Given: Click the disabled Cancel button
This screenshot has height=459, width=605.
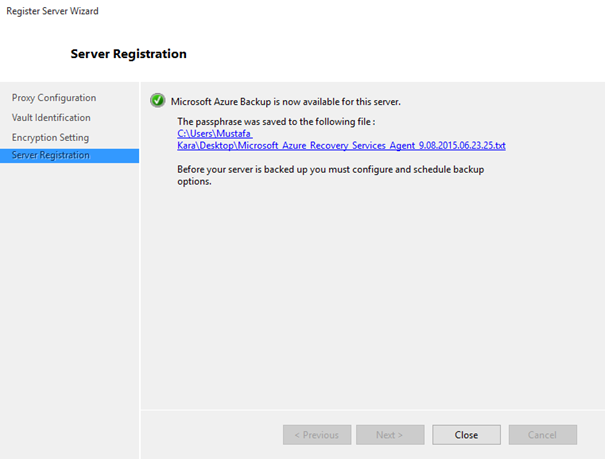Looking at the screenshot, I should [x=542, y=435].
